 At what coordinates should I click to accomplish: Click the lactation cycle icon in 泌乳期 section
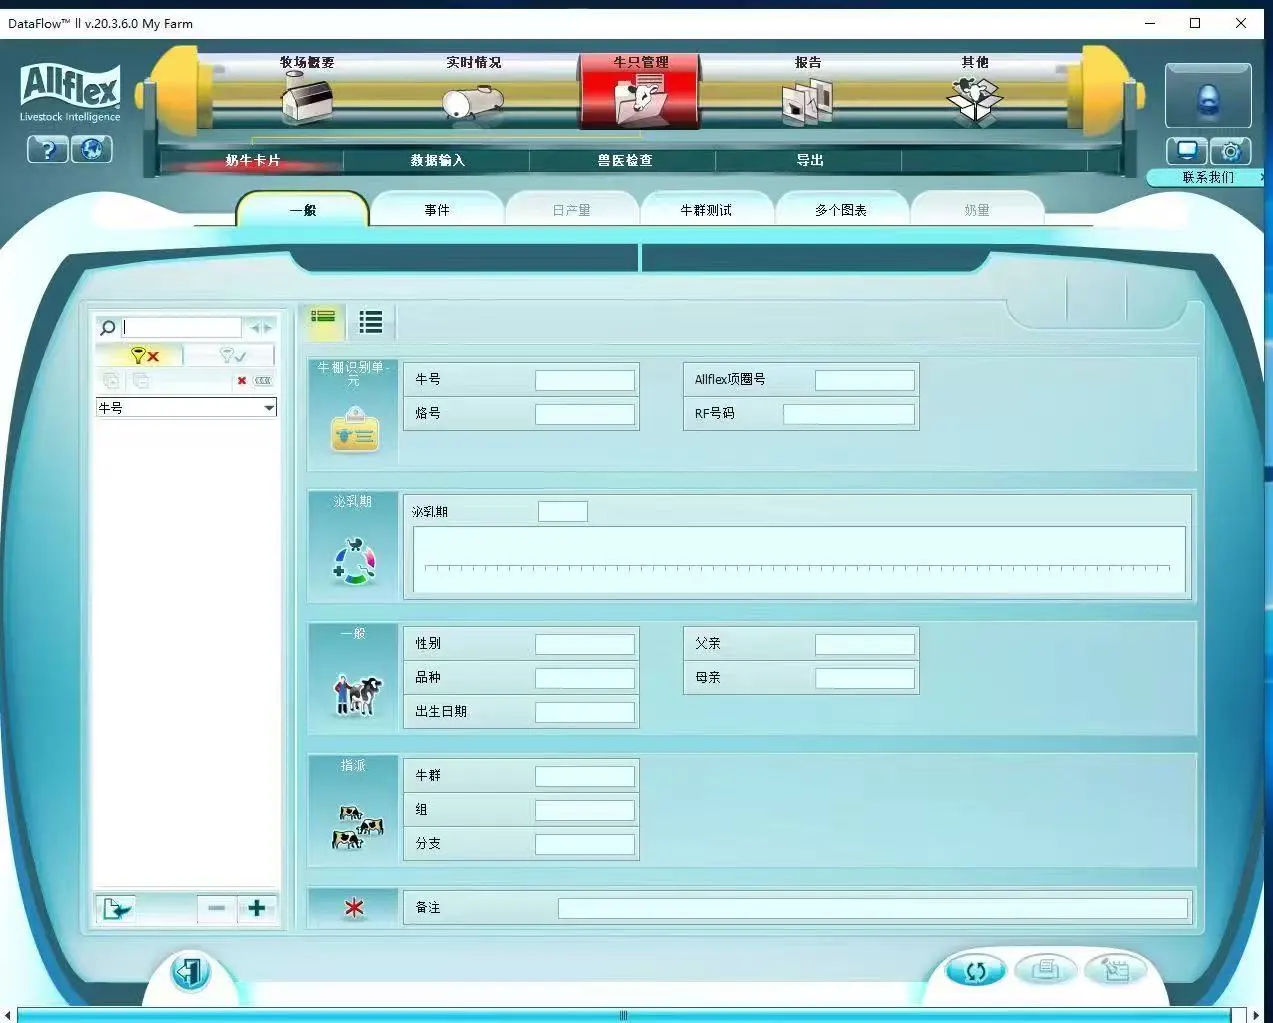(x=354, y=561)
